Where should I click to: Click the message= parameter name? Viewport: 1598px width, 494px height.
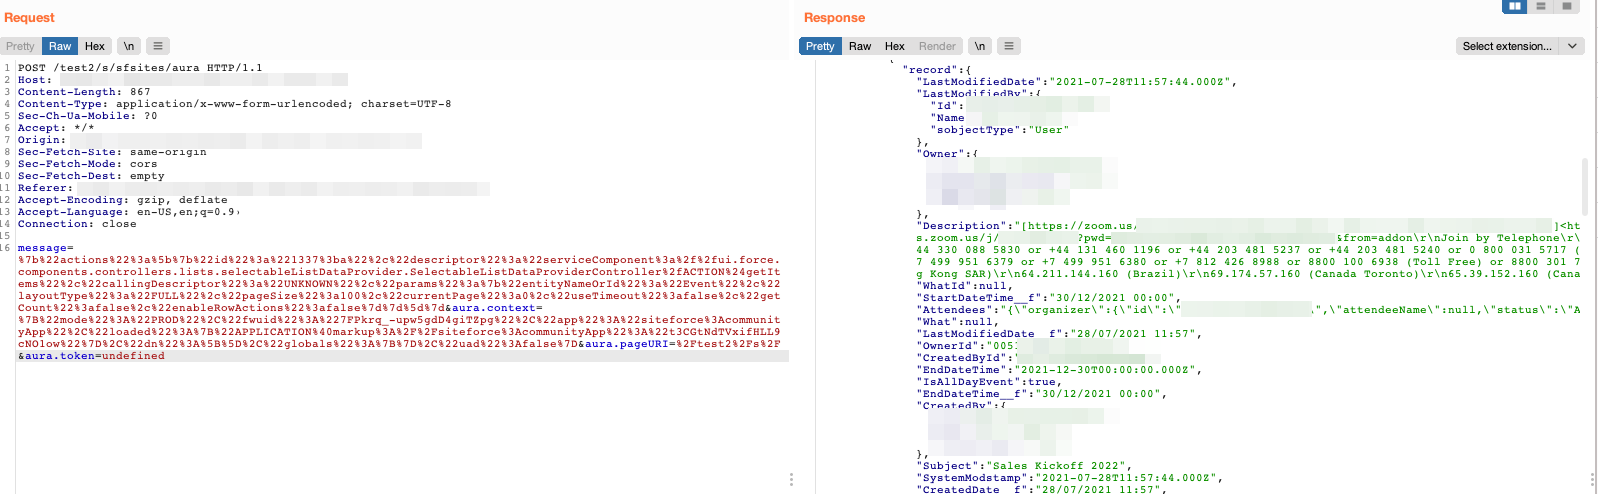pyautogui.click(x=45, y=248)
